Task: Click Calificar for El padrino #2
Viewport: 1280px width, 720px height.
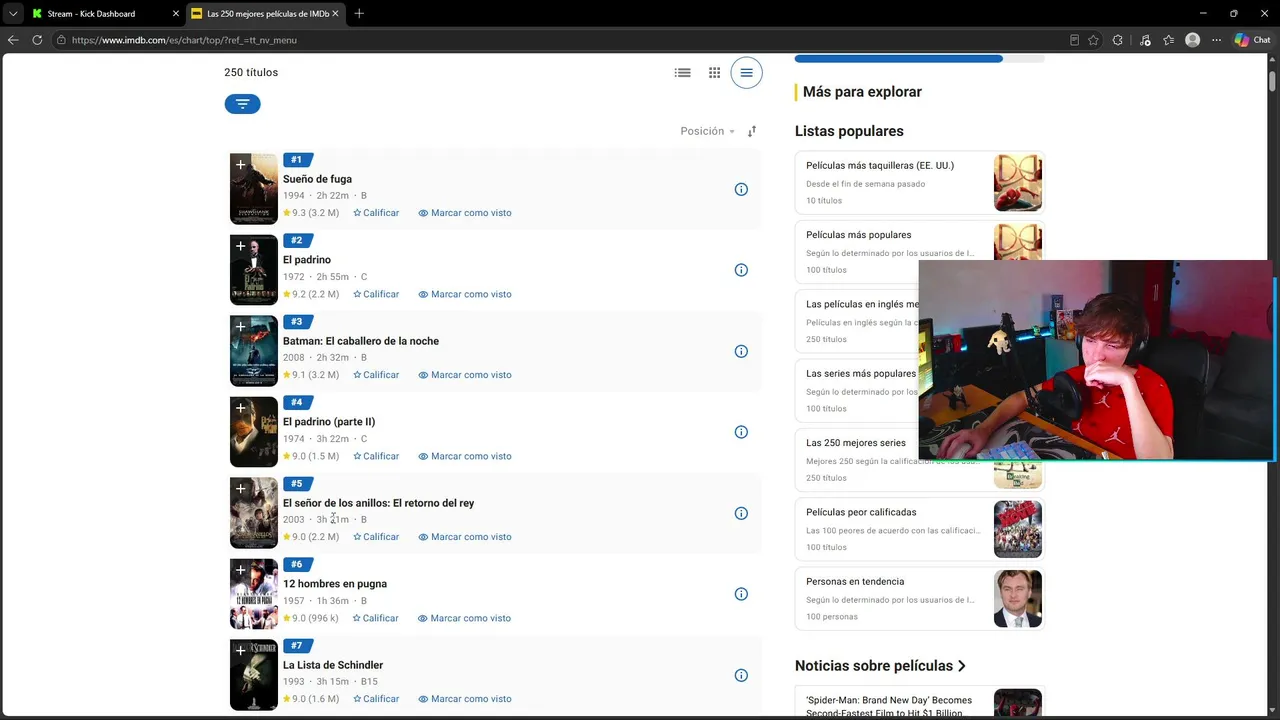Action: [x=376, y=294]
